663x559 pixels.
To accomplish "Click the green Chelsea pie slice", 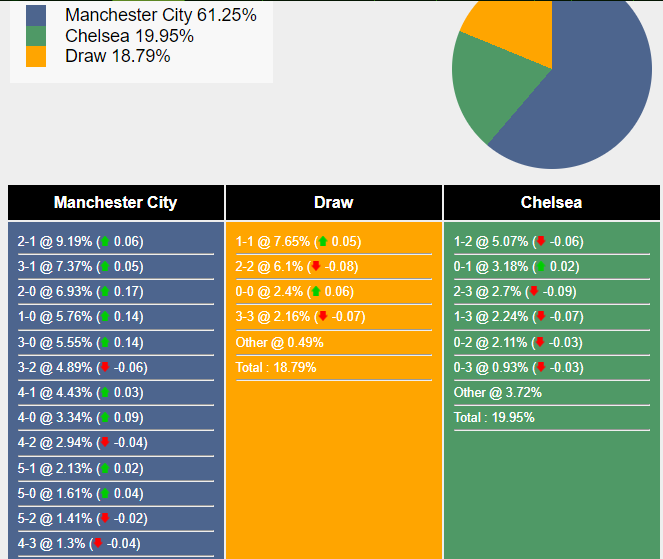I will 495,85.
